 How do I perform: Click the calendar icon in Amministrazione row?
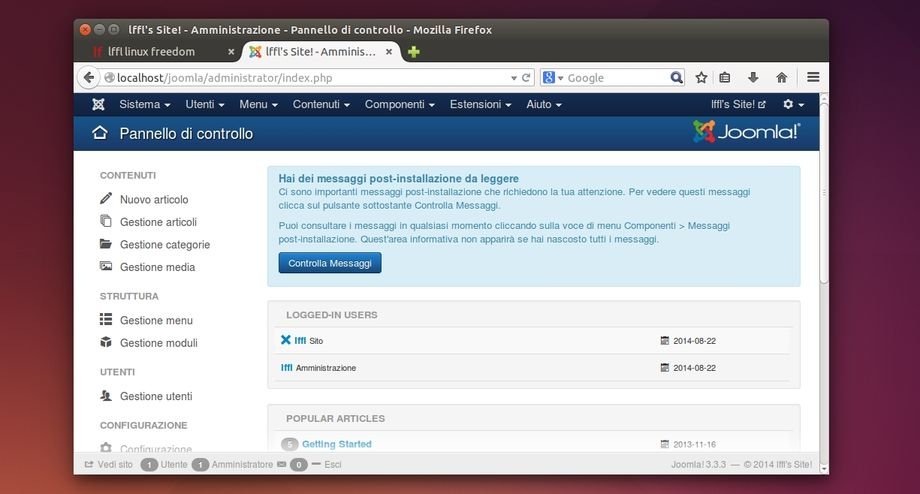pyautogui.click(x=664, y=367)
